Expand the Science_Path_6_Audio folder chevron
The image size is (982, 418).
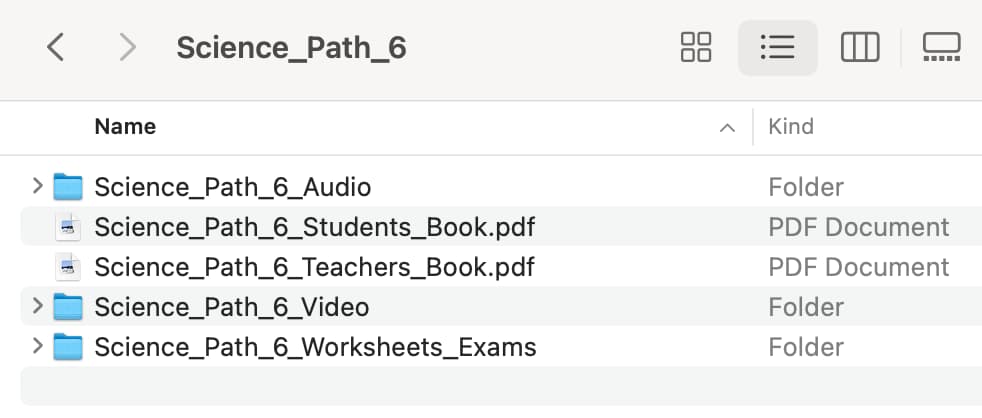[x=38, y=186]
